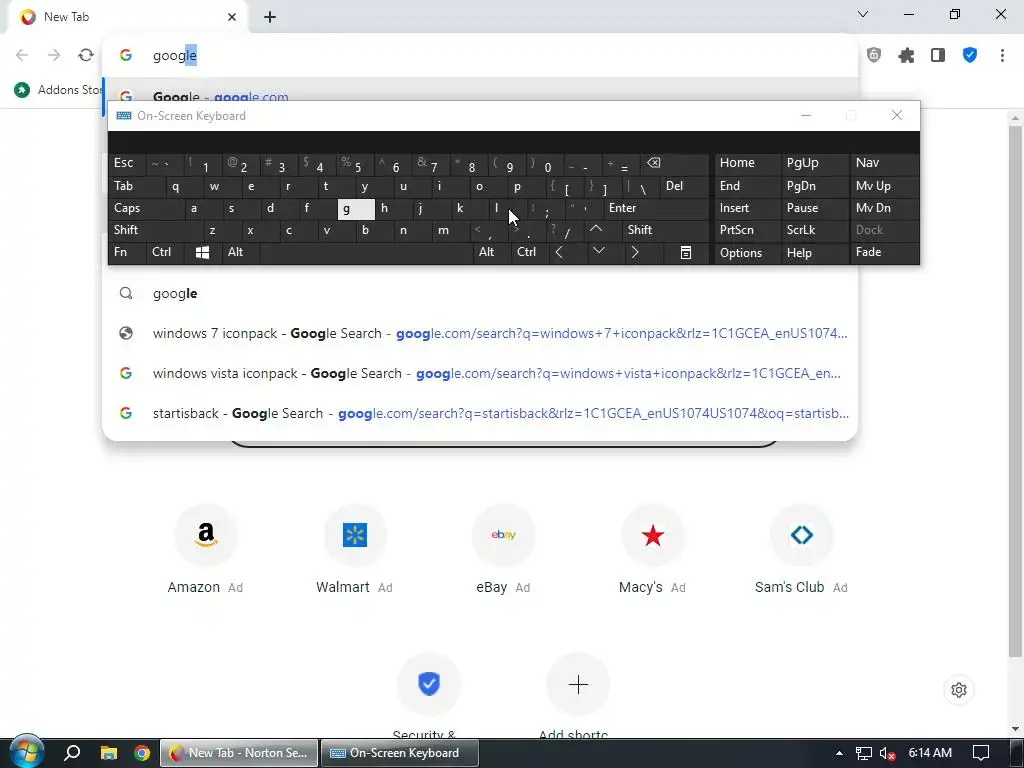Open the side panel icon
Screen dimensions: 1024x768
(938, 56)
